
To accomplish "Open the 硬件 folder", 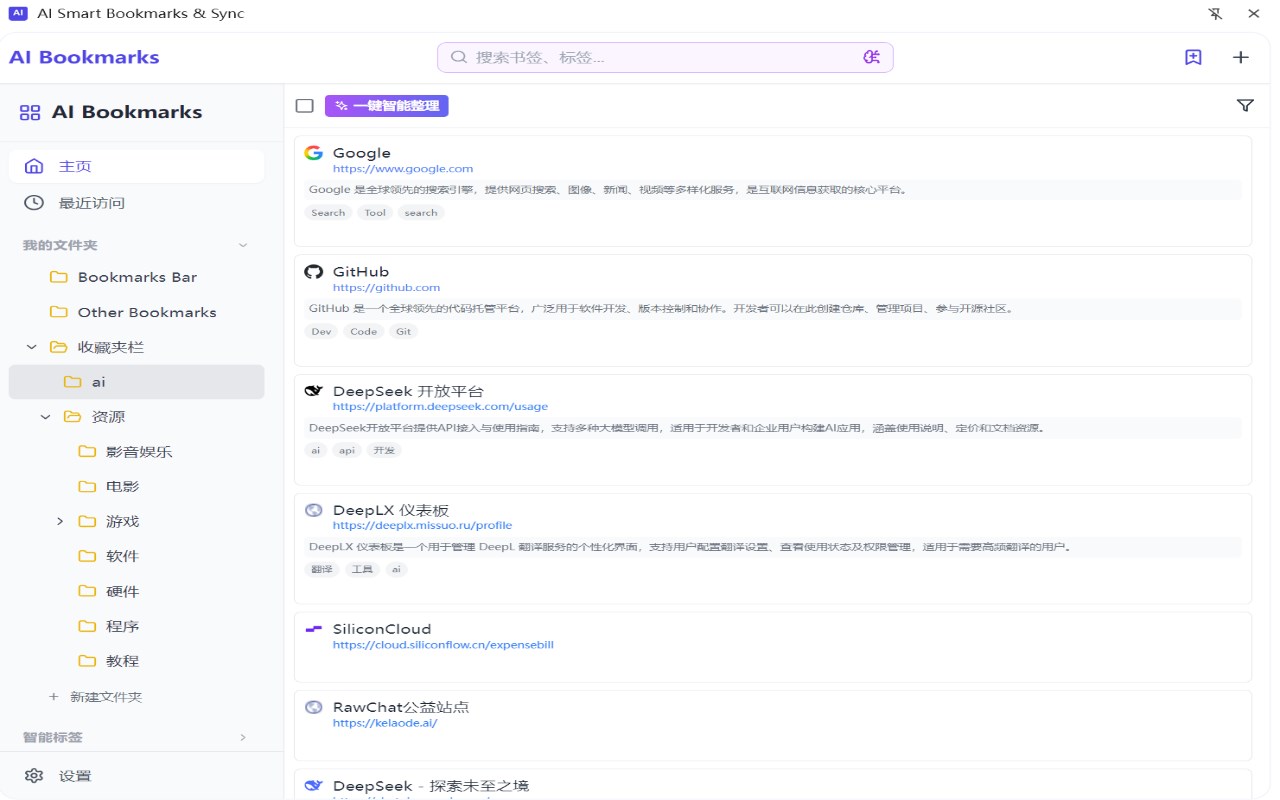I will tap(136, 591).
